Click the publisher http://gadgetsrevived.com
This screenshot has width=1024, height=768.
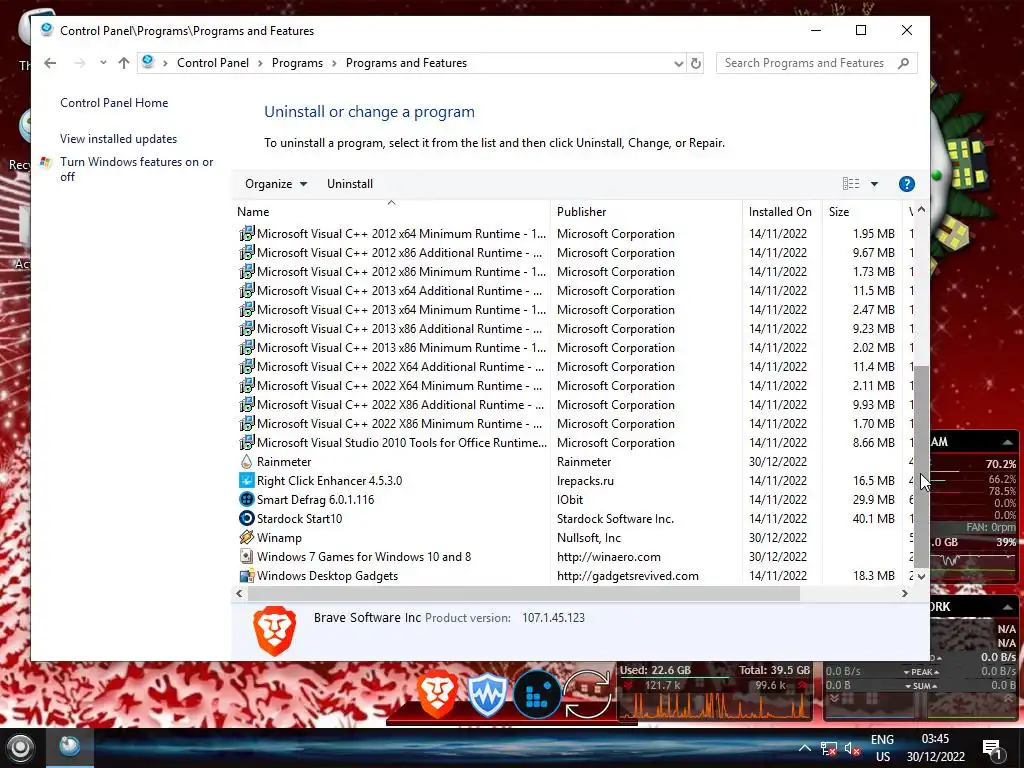coord(628,576)
